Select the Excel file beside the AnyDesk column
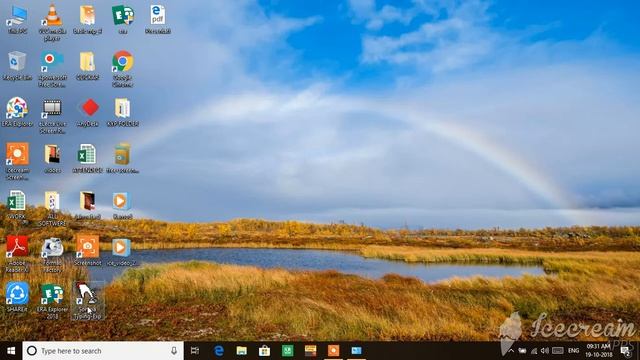The height and width of the screenshot is (360, 640). pyautogui.click(x=87, y=158)
